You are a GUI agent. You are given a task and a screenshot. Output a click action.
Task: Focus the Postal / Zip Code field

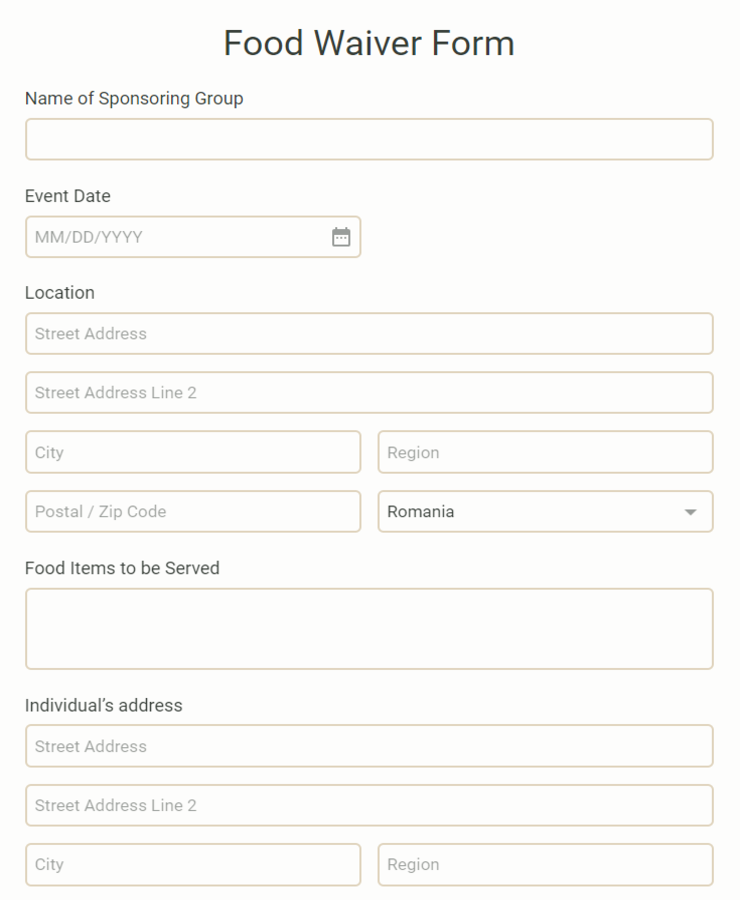click(x=193, y=511)
